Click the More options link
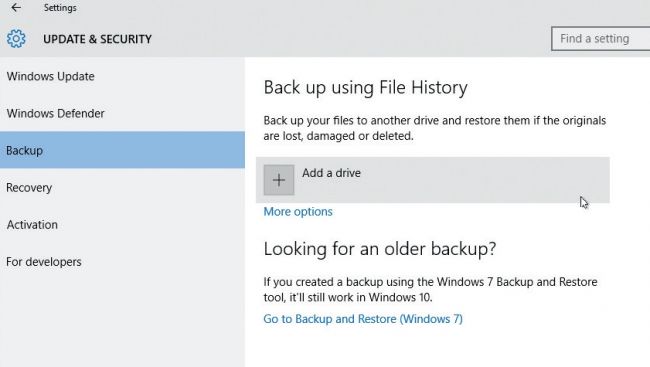Viewport: 650px width, 367px height. pyautogui.click(x=298, y=211)
